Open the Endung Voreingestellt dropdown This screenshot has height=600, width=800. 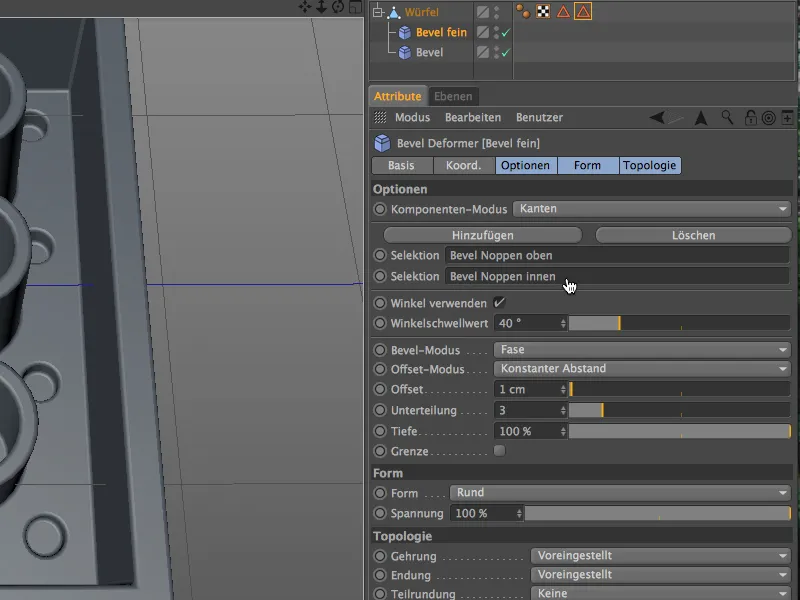[x=661, y=574]
